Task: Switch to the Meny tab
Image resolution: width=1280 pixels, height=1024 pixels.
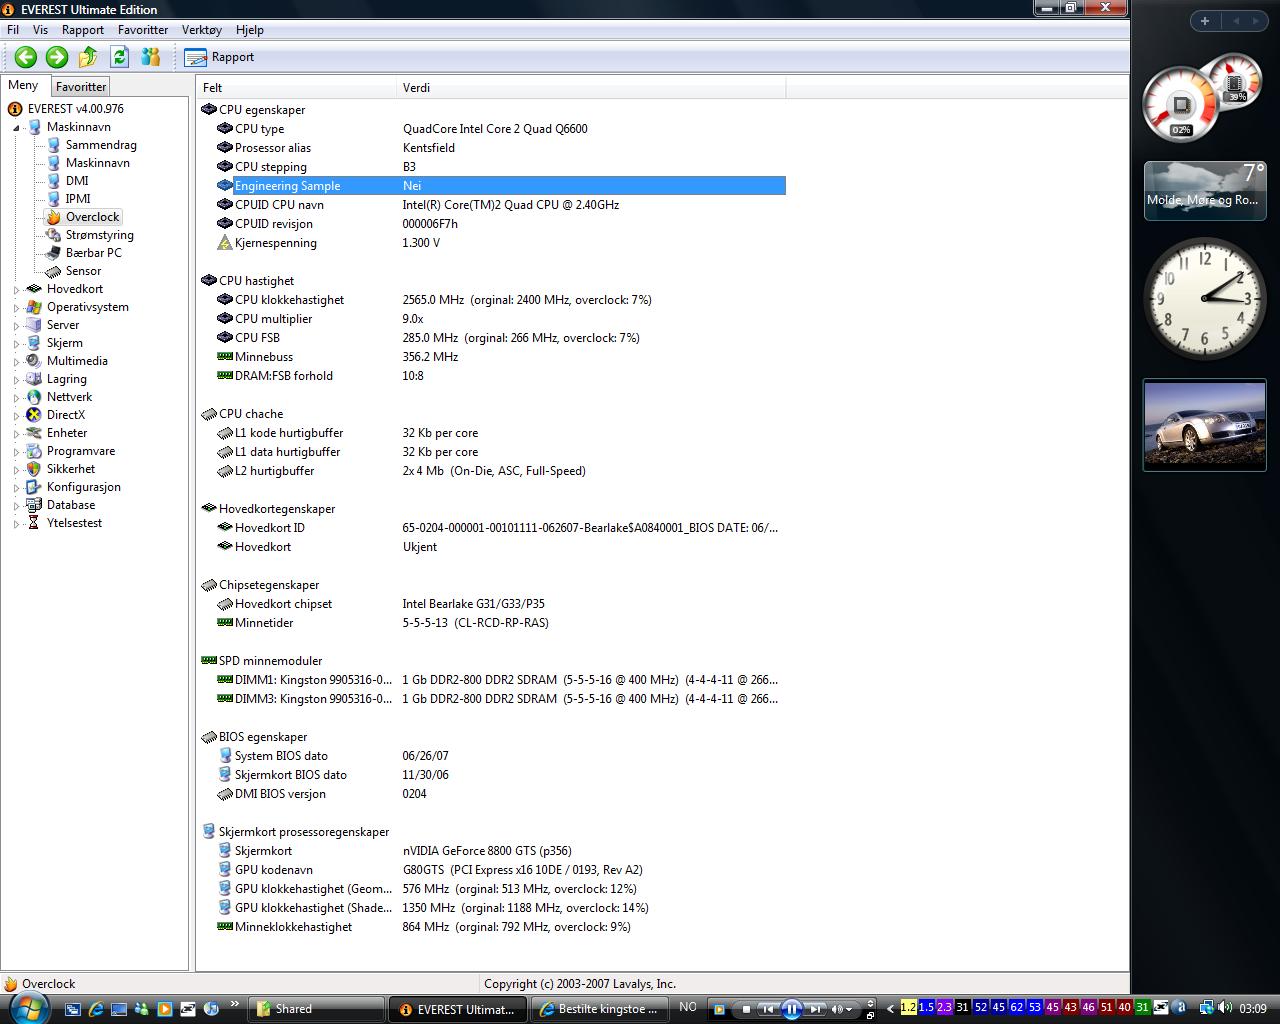Action: [23, 86]
